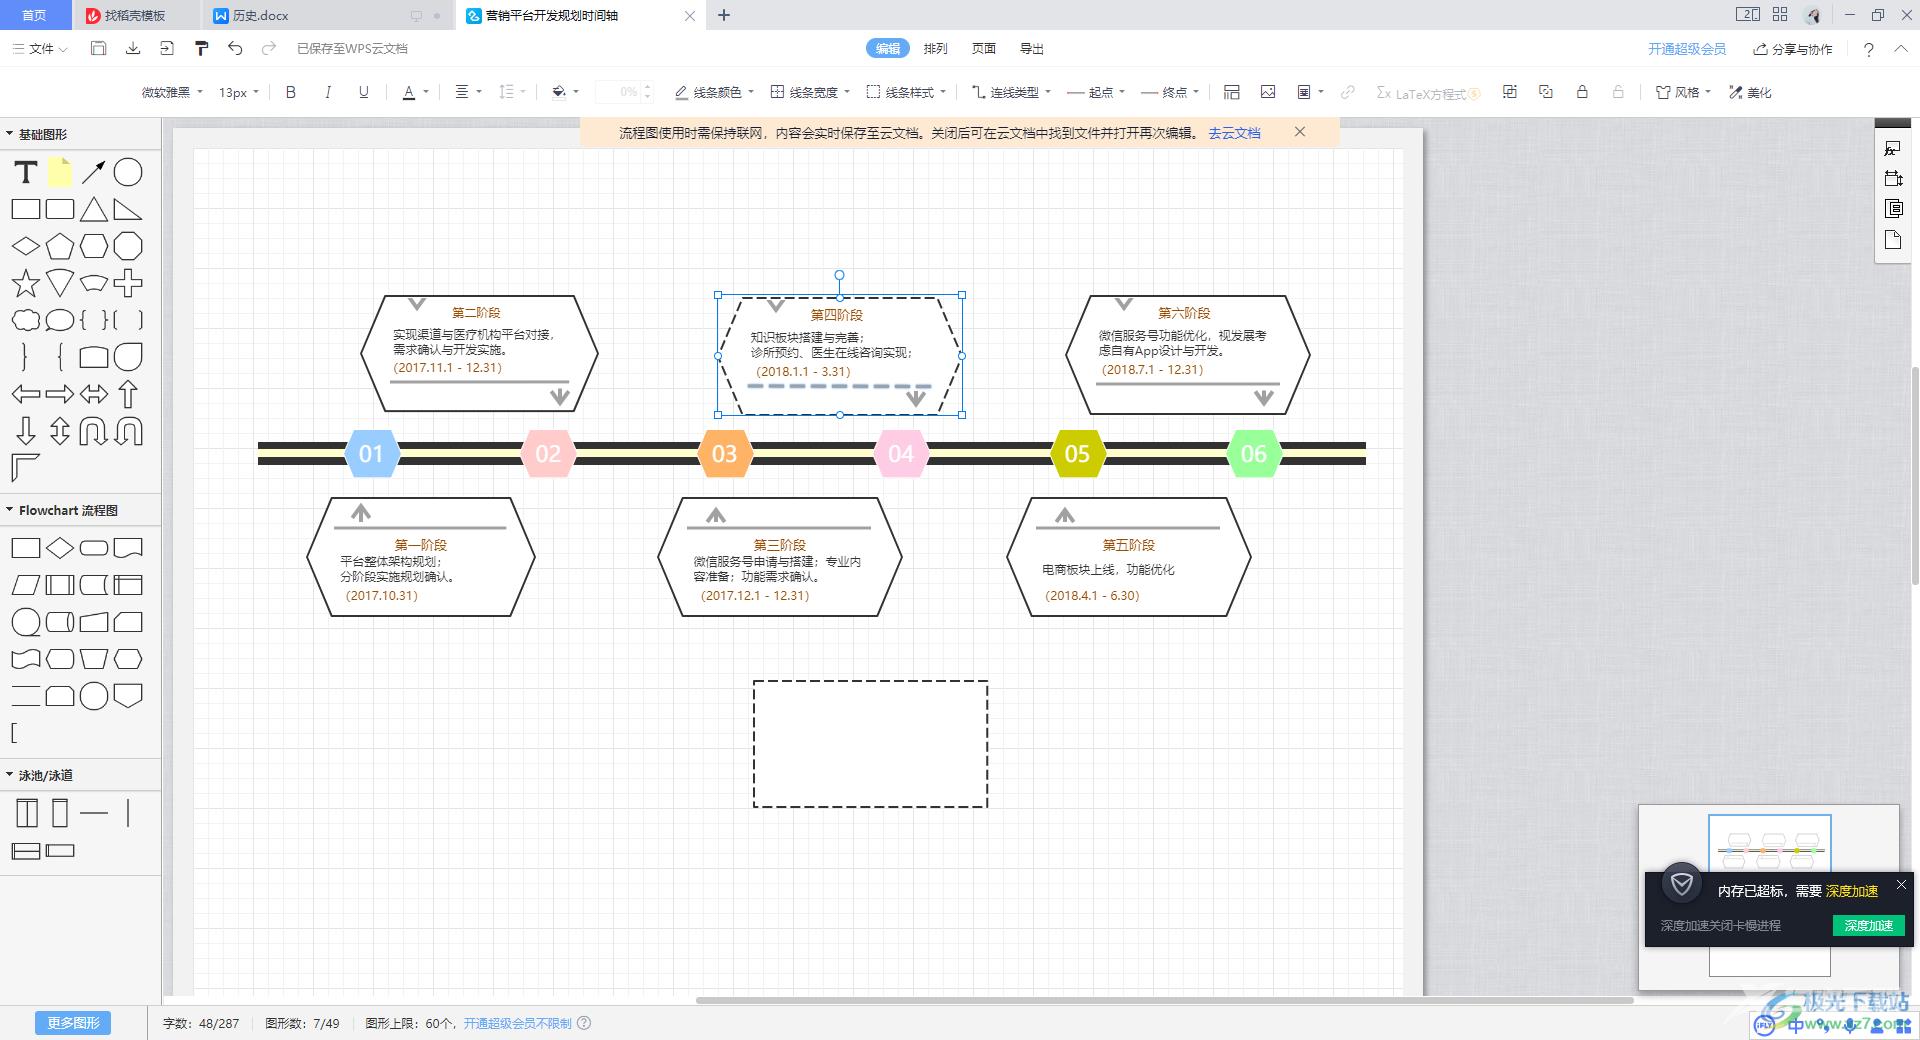Click the horizontal scrollbar at bottom
This screenshot has width=1920, height=1040.
click(1164, 999)
